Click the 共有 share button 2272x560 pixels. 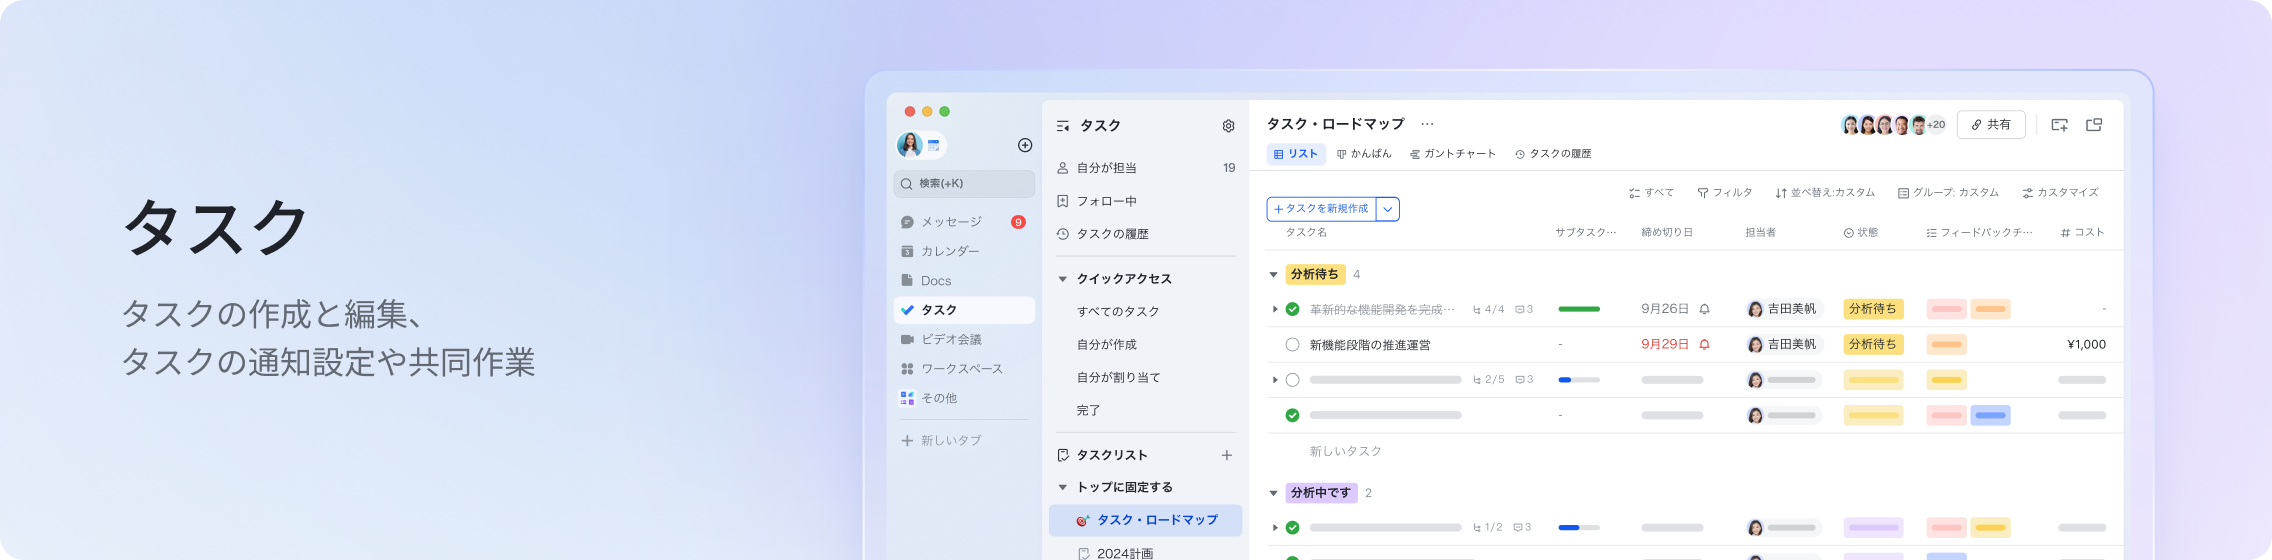click(x=1991, y=125)
